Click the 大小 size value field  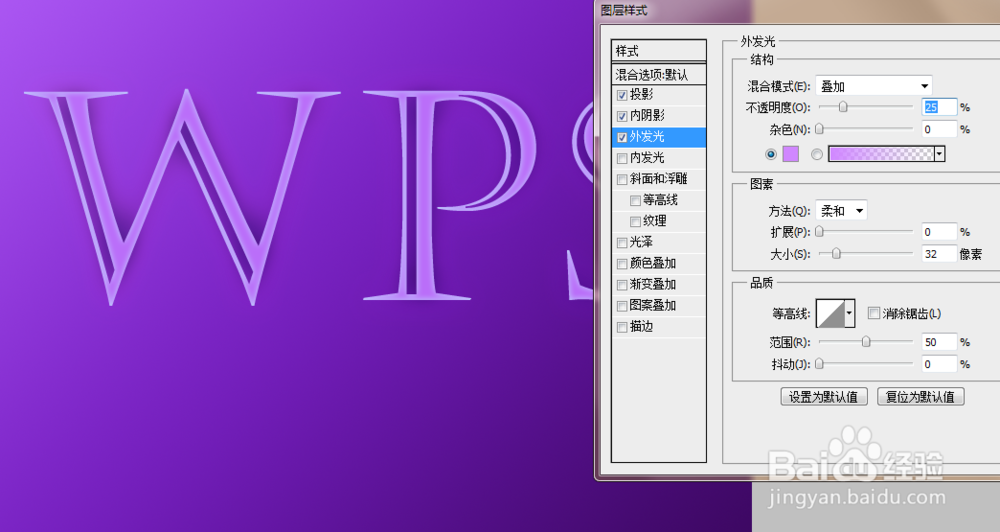939,254
